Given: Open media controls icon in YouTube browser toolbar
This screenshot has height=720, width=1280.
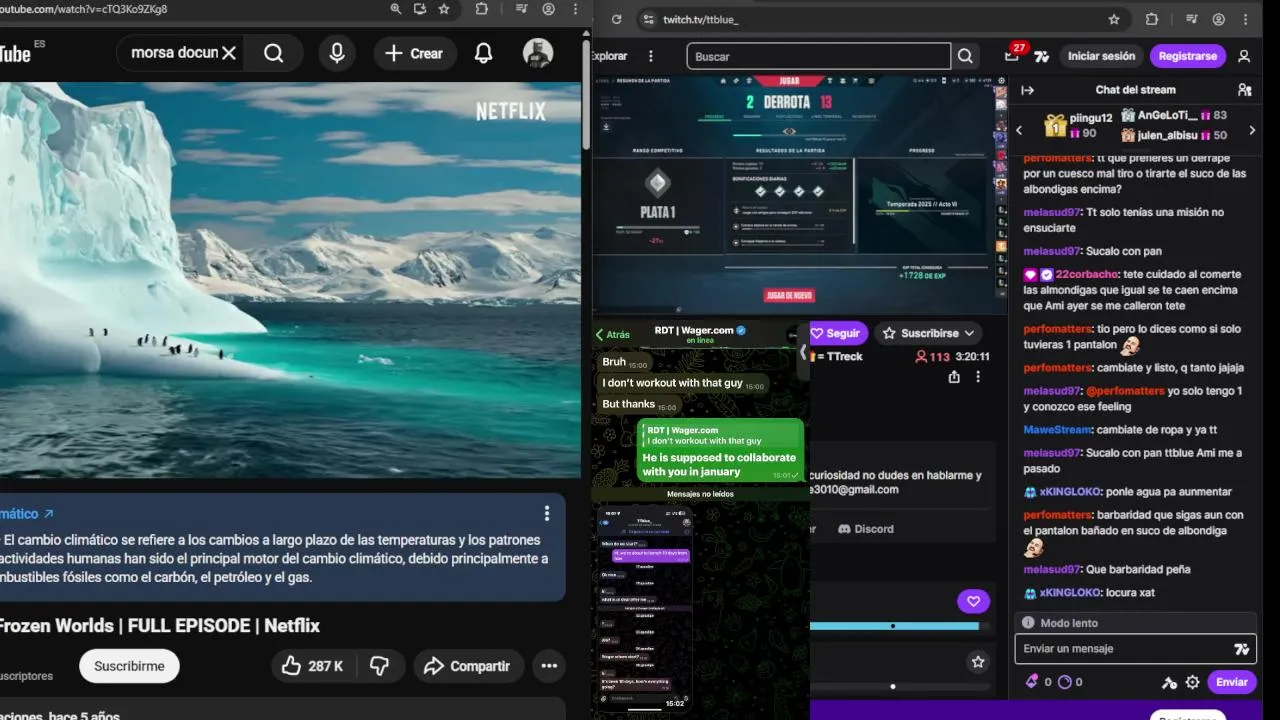Looking at the screenshot, I should (521, 9).
